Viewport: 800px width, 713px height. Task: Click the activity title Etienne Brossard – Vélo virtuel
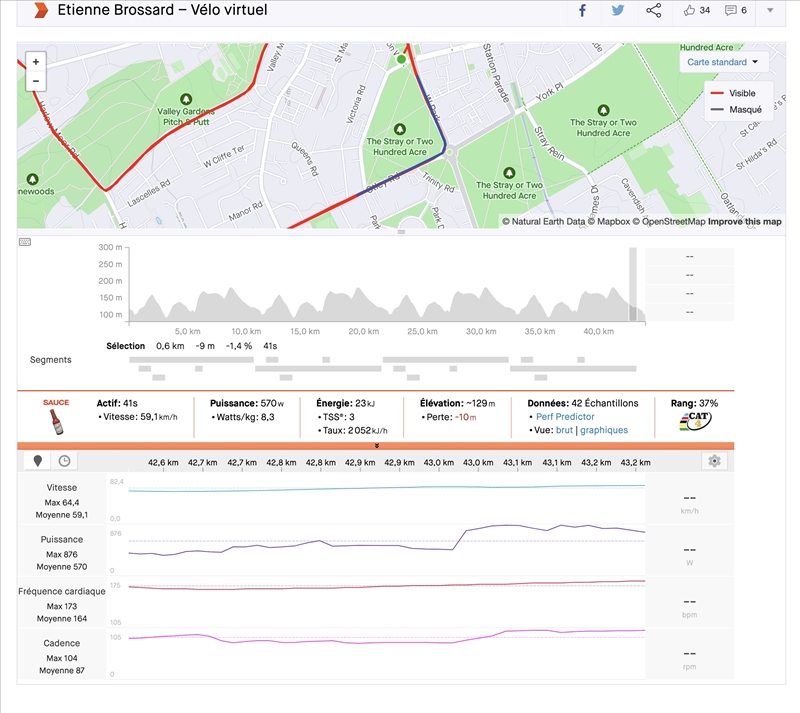162,10
